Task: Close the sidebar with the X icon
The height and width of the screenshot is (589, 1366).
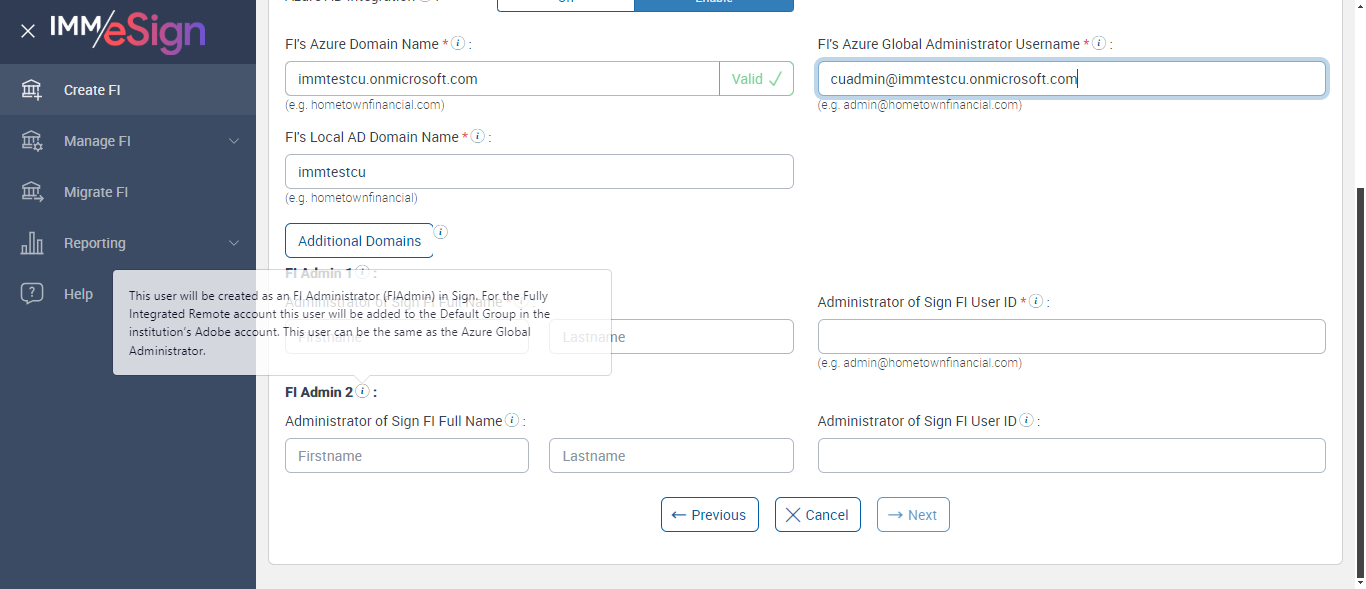Action: click(x=28, y=31)
